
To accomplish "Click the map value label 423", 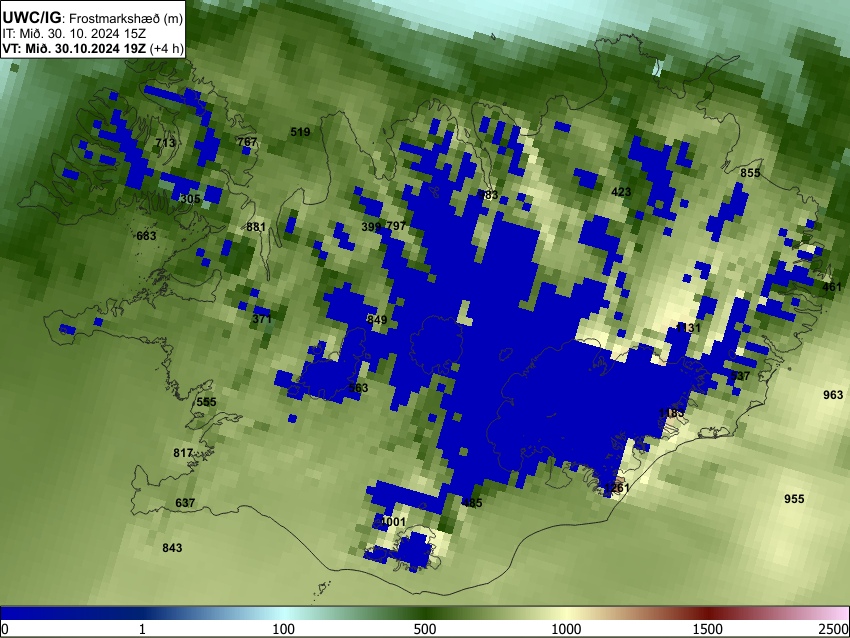I will [x=621, y=192].
